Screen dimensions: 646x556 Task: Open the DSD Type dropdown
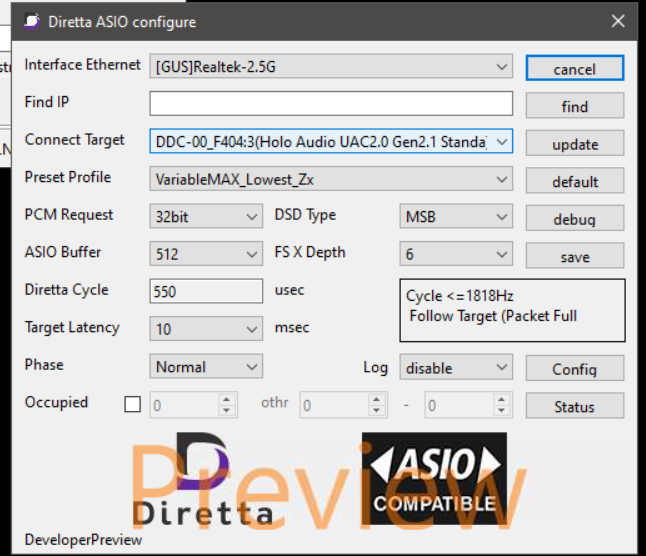pyautogui.click(x=456, y=217)
